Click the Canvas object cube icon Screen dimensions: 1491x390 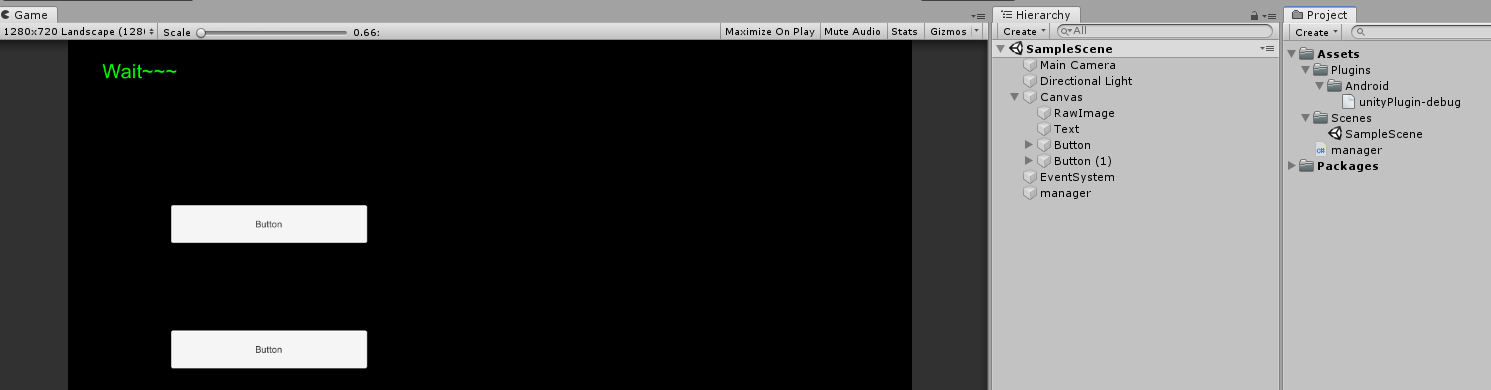[x=1030, y=97]
